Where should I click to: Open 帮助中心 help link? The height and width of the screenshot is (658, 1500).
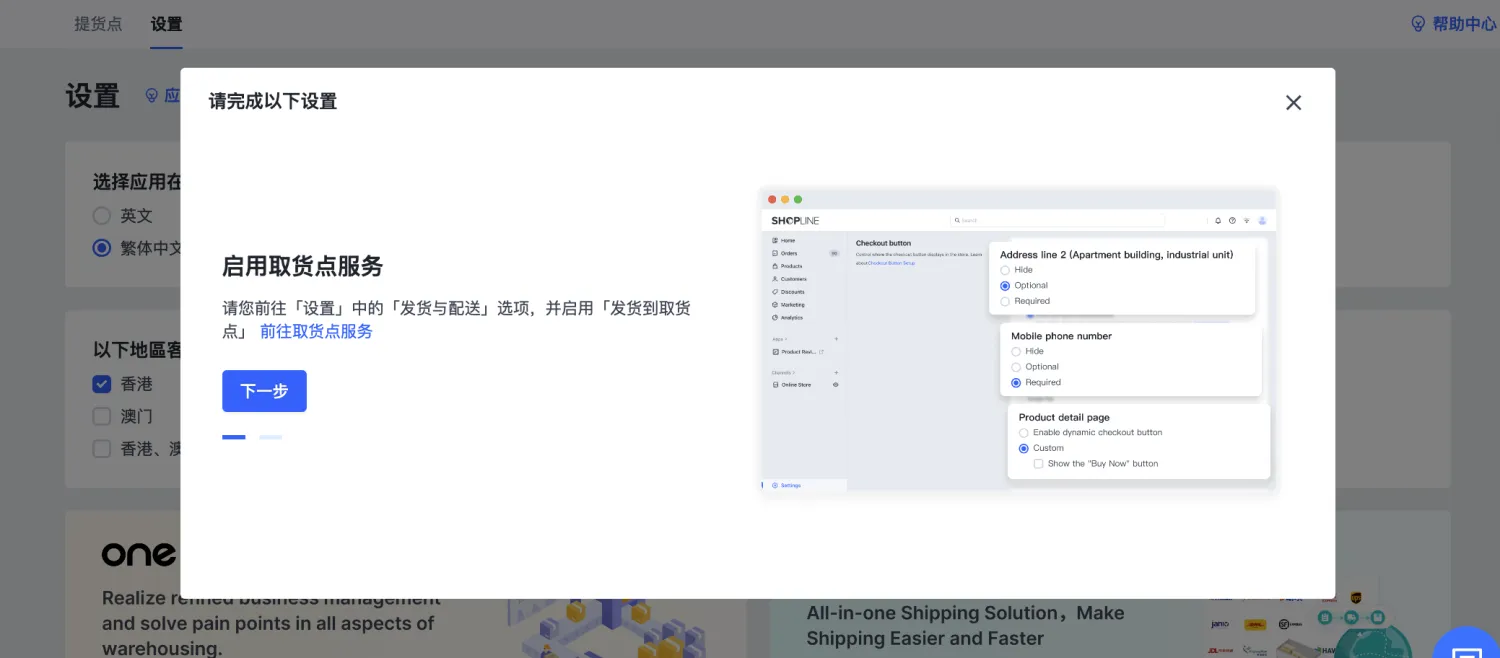(1464, 23)
